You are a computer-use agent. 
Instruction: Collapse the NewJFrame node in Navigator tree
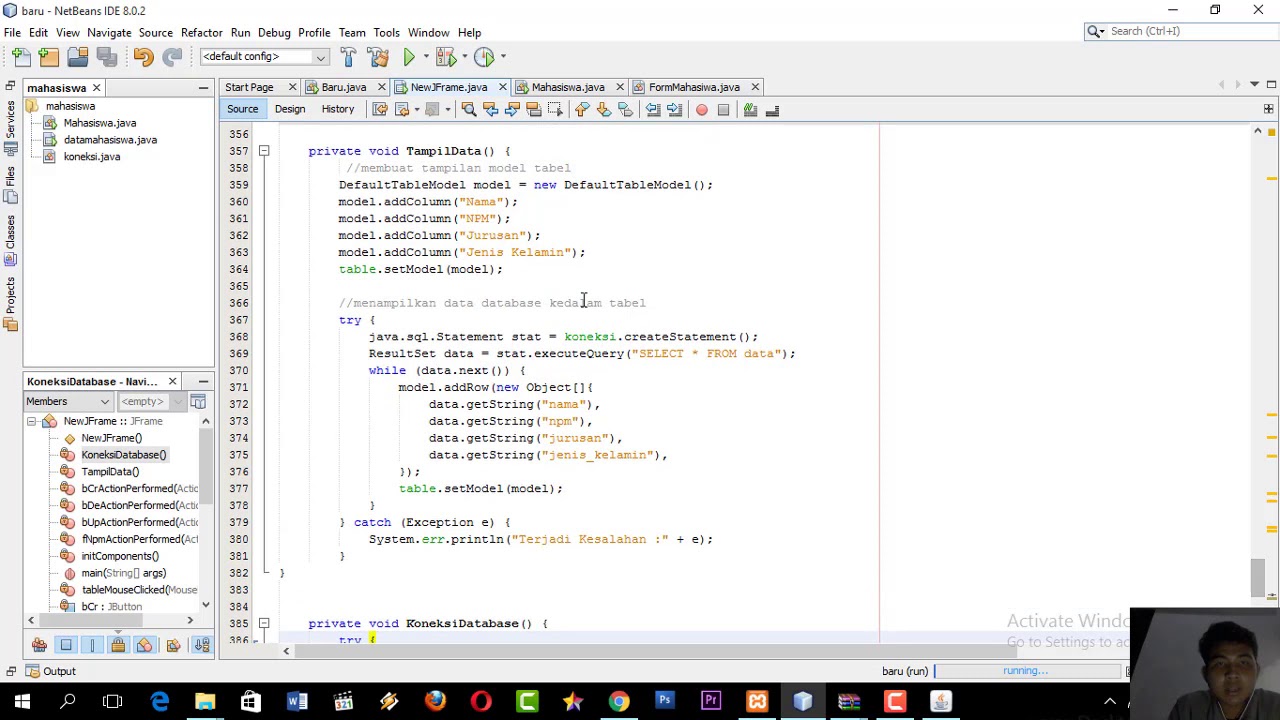point(31,422)
